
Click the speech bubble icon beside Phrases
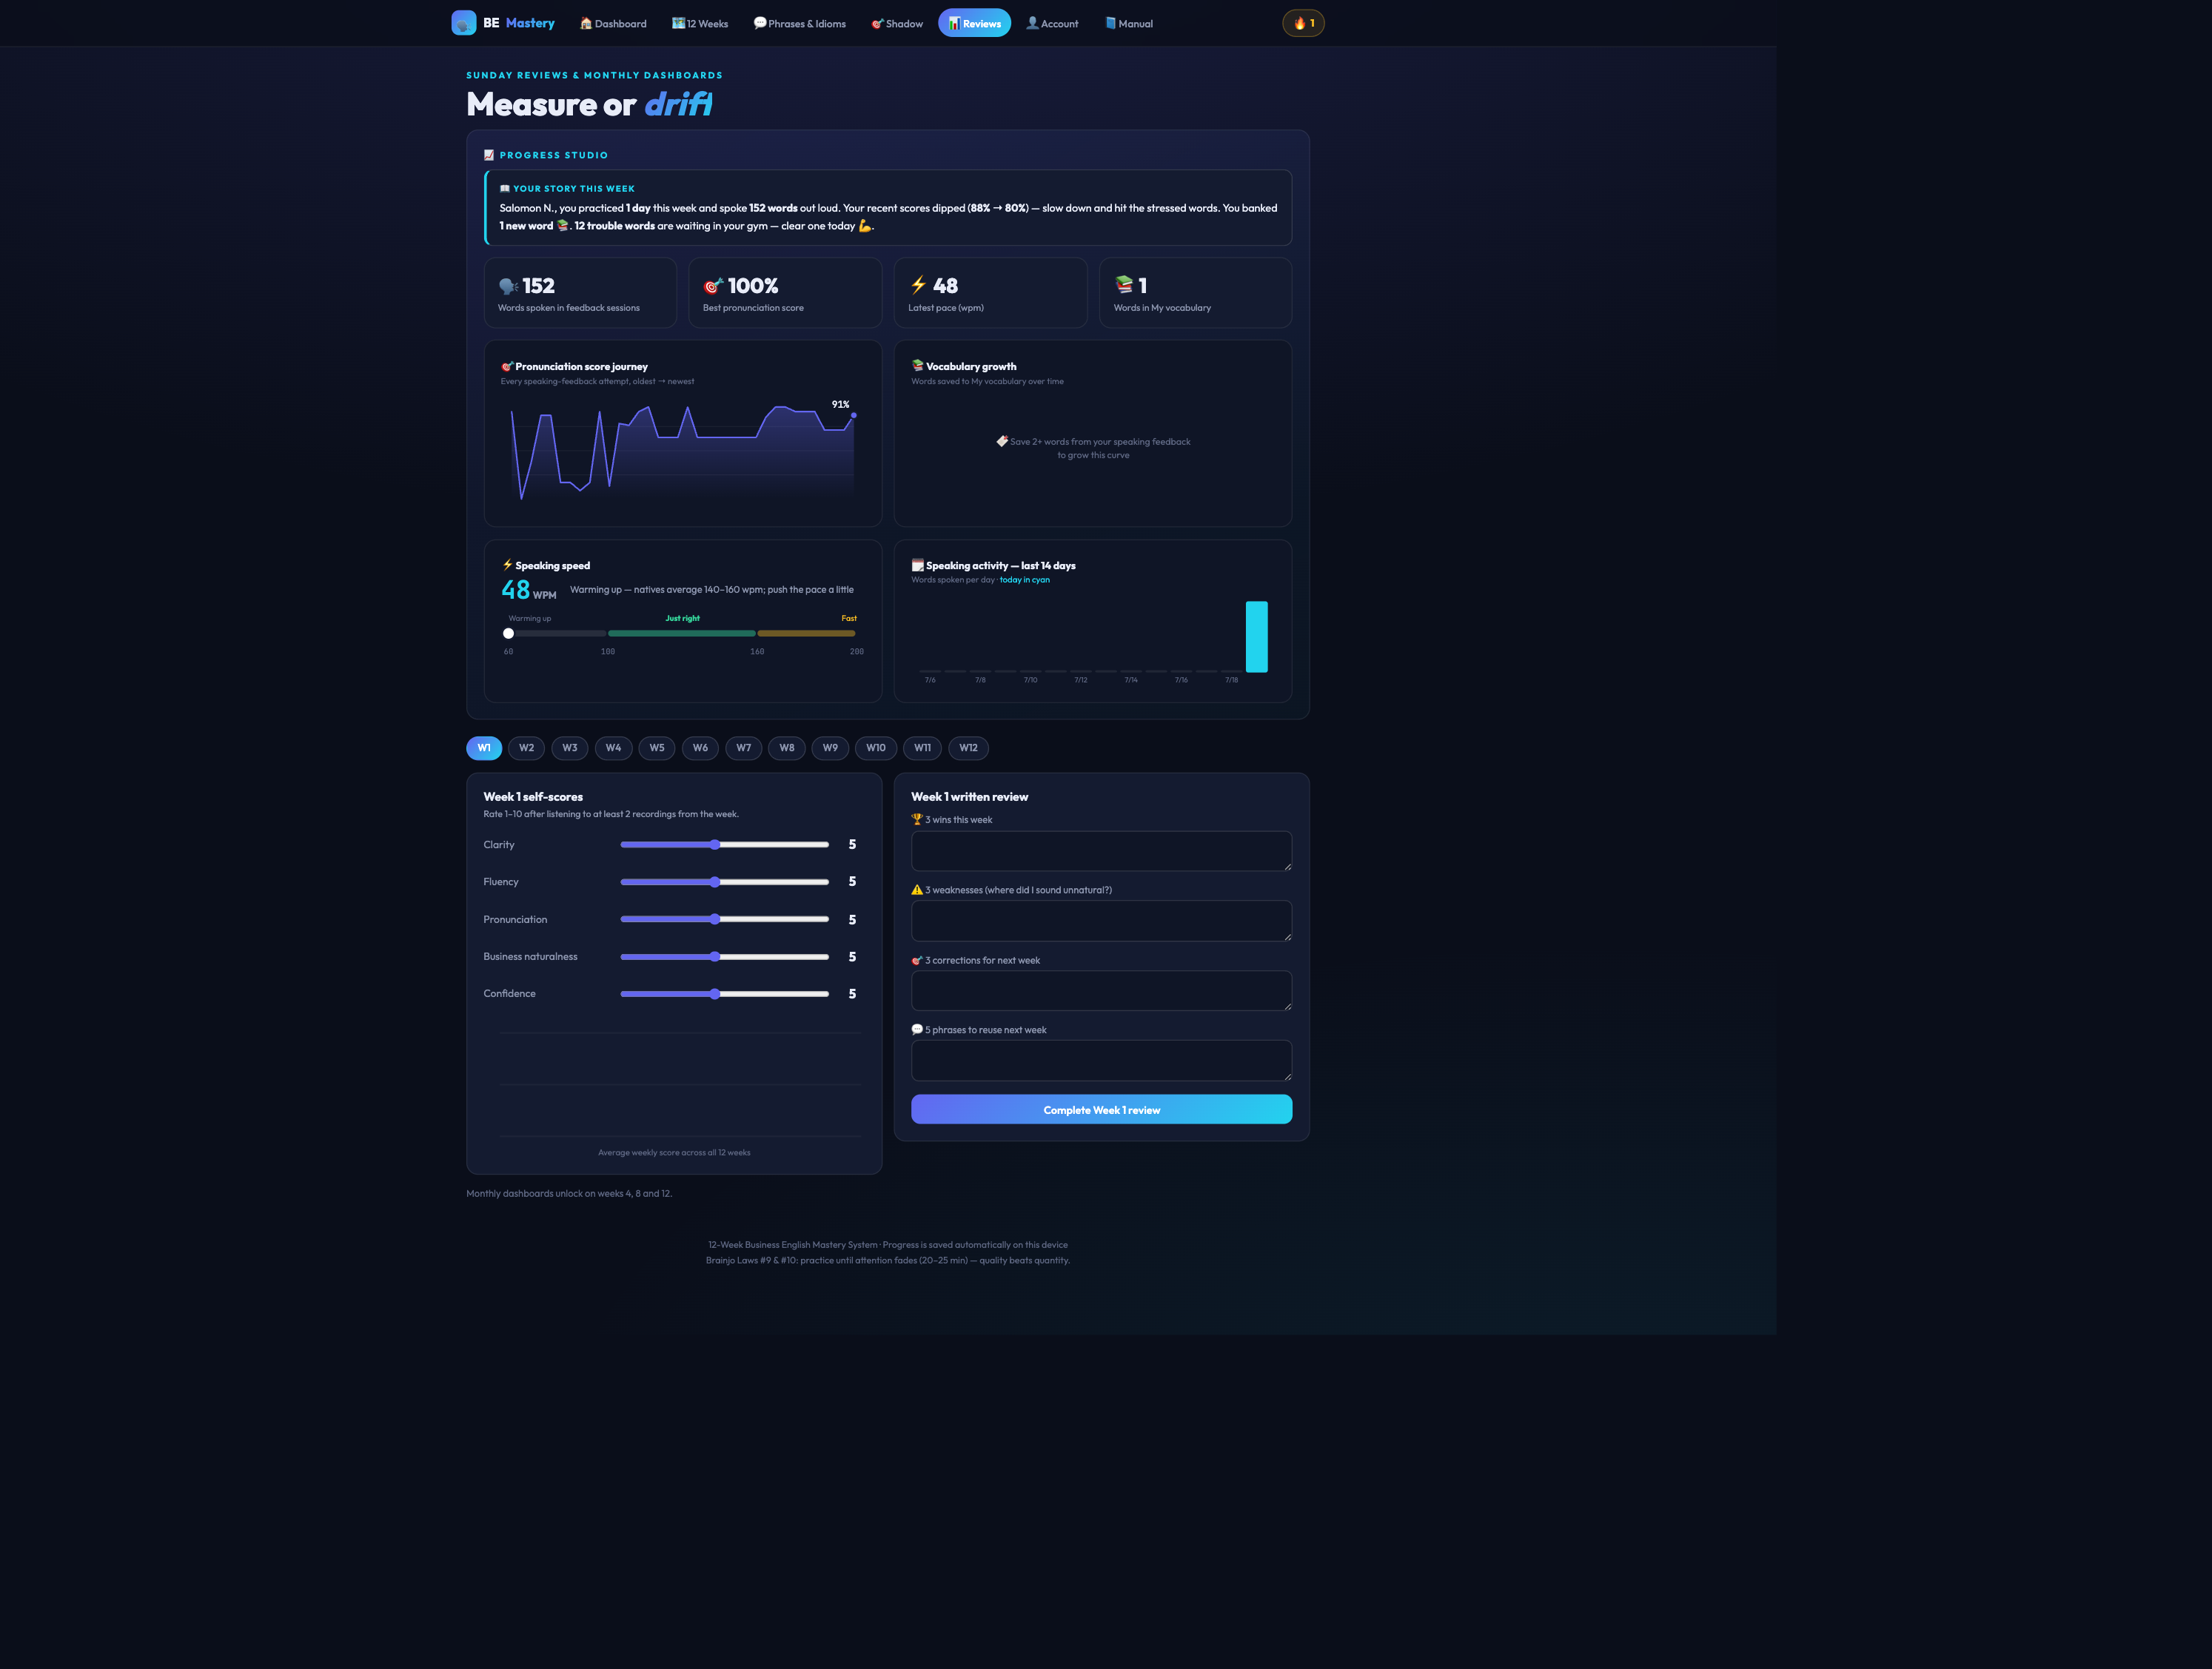(x=760, y=23)
